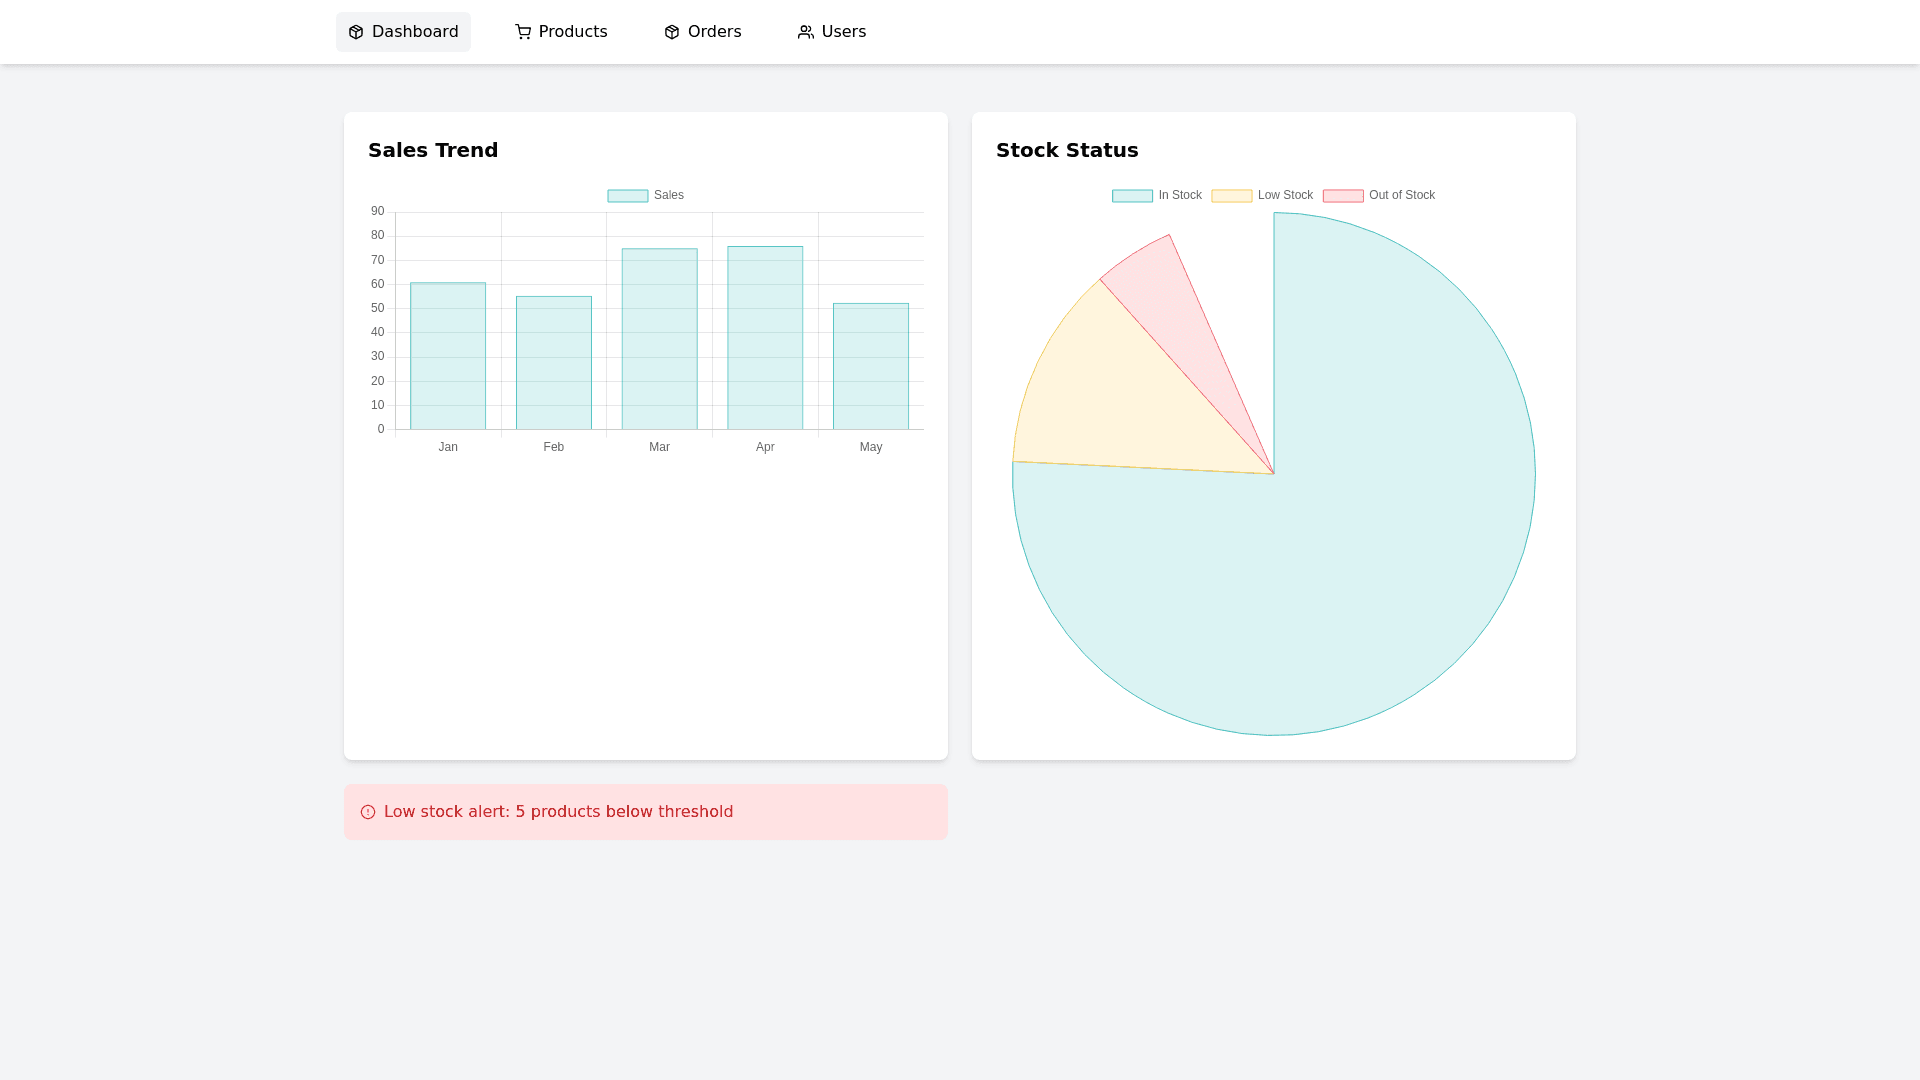The height and width of the screenshot is (1080, 1920).
Task: Click the low stock alert message text
Action: click(x=558, y=812)
